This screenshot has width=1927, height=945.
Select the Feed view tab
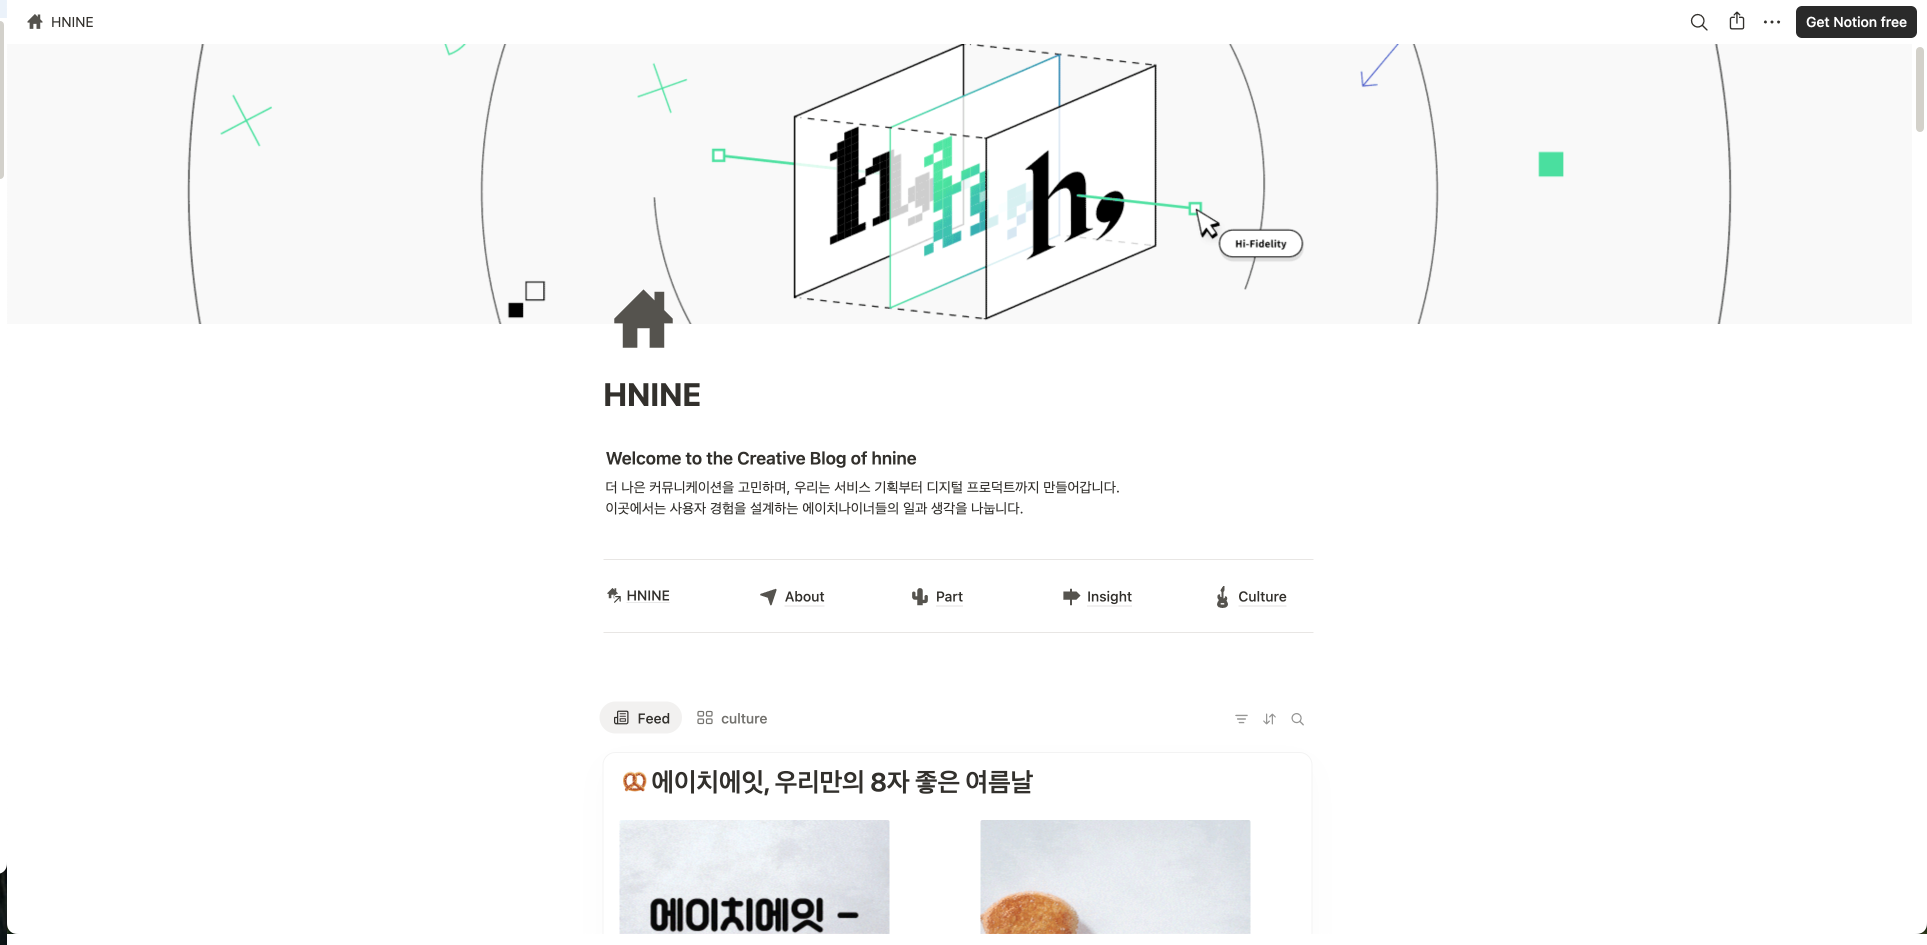tap(641, 718)
